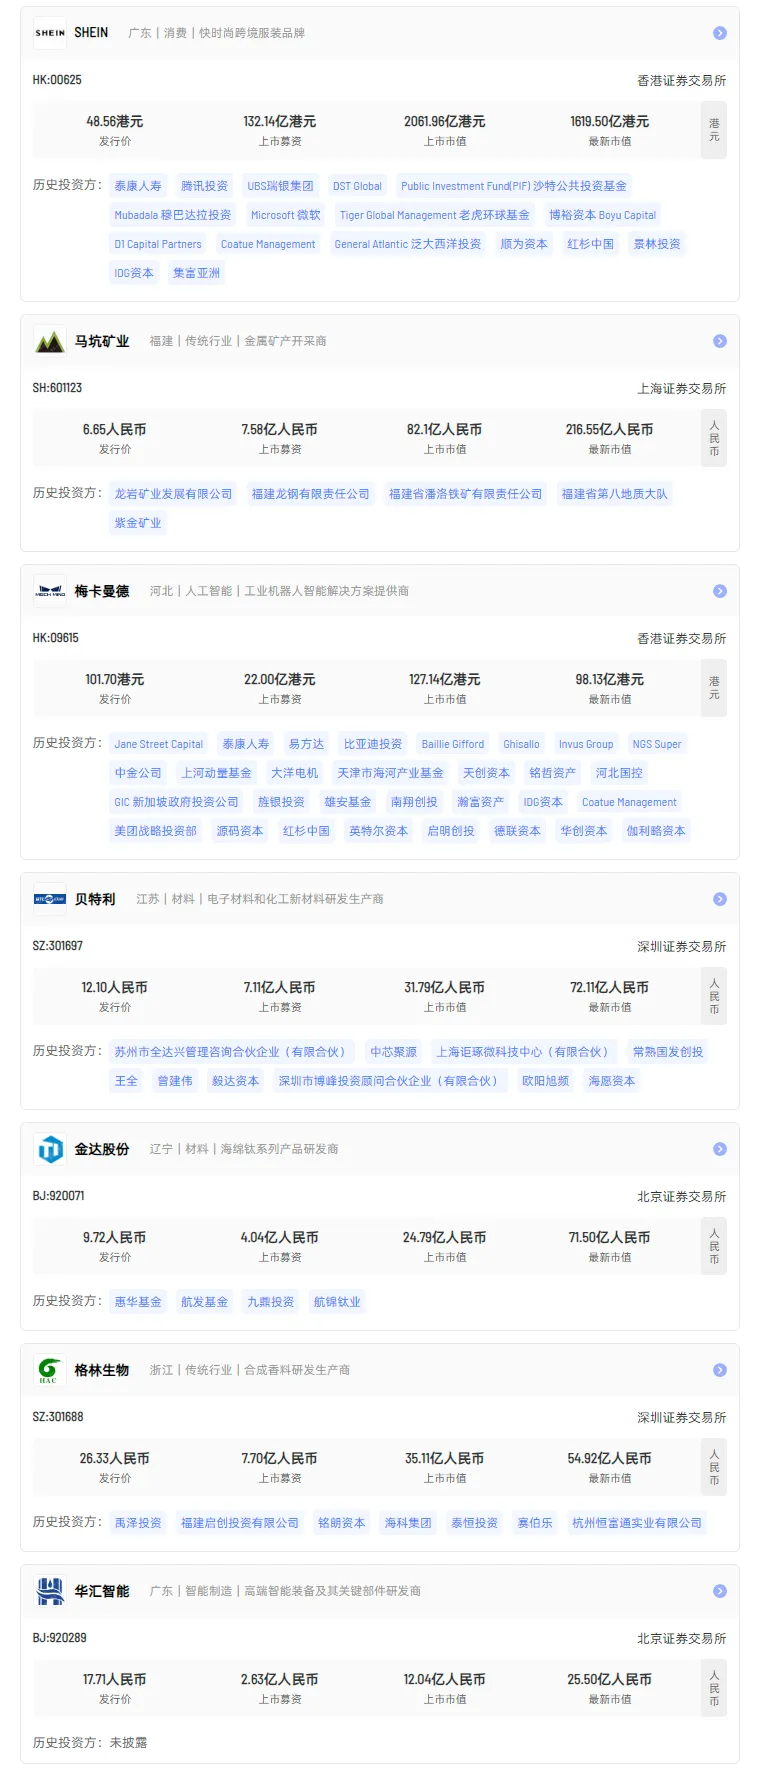Select investor tag 惠华基金
The width and height of the screenshot is (759, 1776).
point(138,1302)
